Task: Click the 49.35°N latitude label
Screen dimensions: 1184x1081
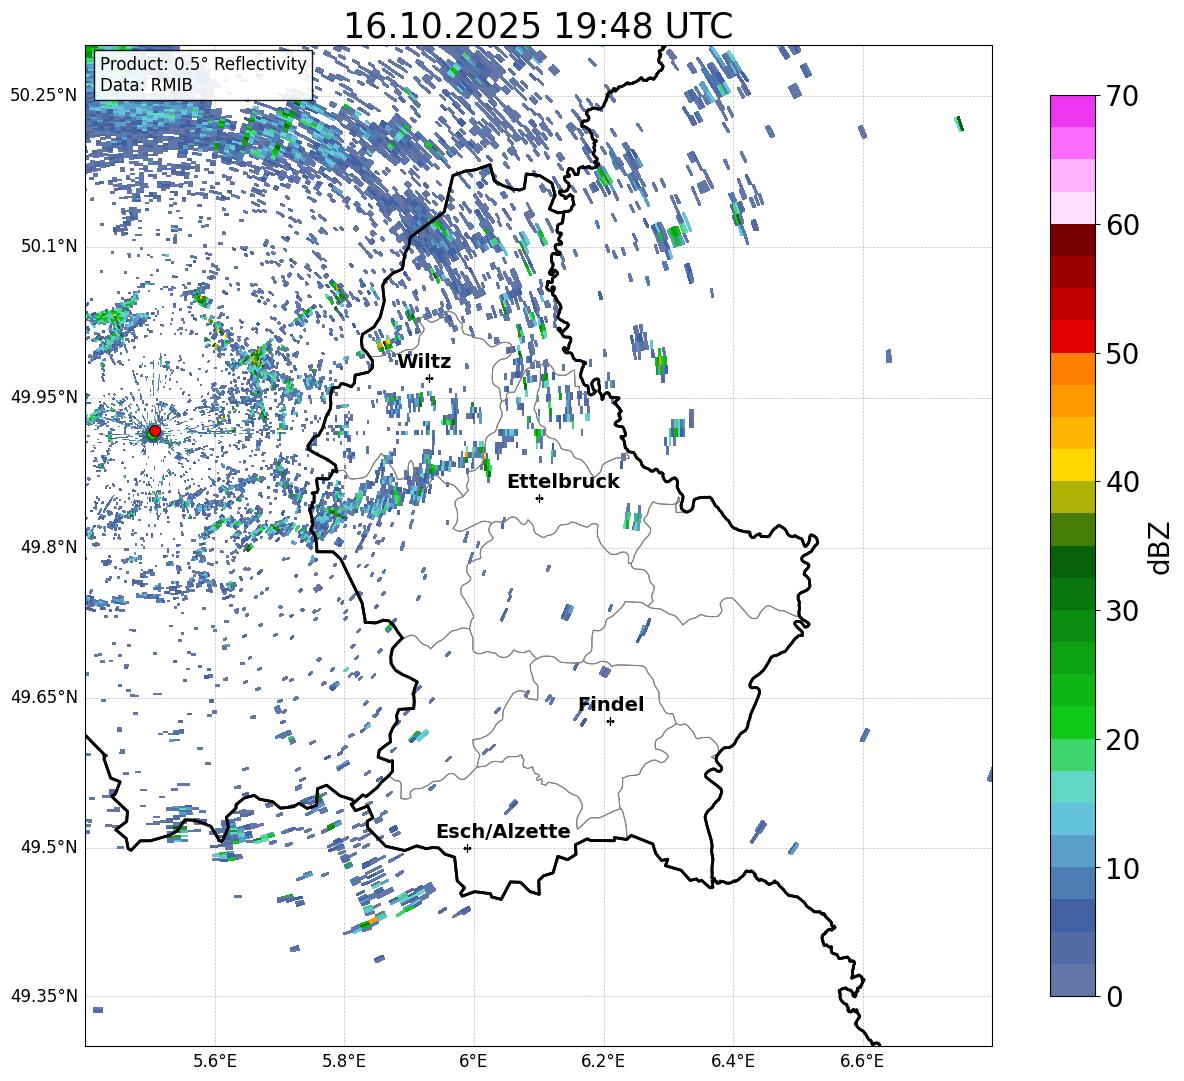Action: [x=45, y=996]
